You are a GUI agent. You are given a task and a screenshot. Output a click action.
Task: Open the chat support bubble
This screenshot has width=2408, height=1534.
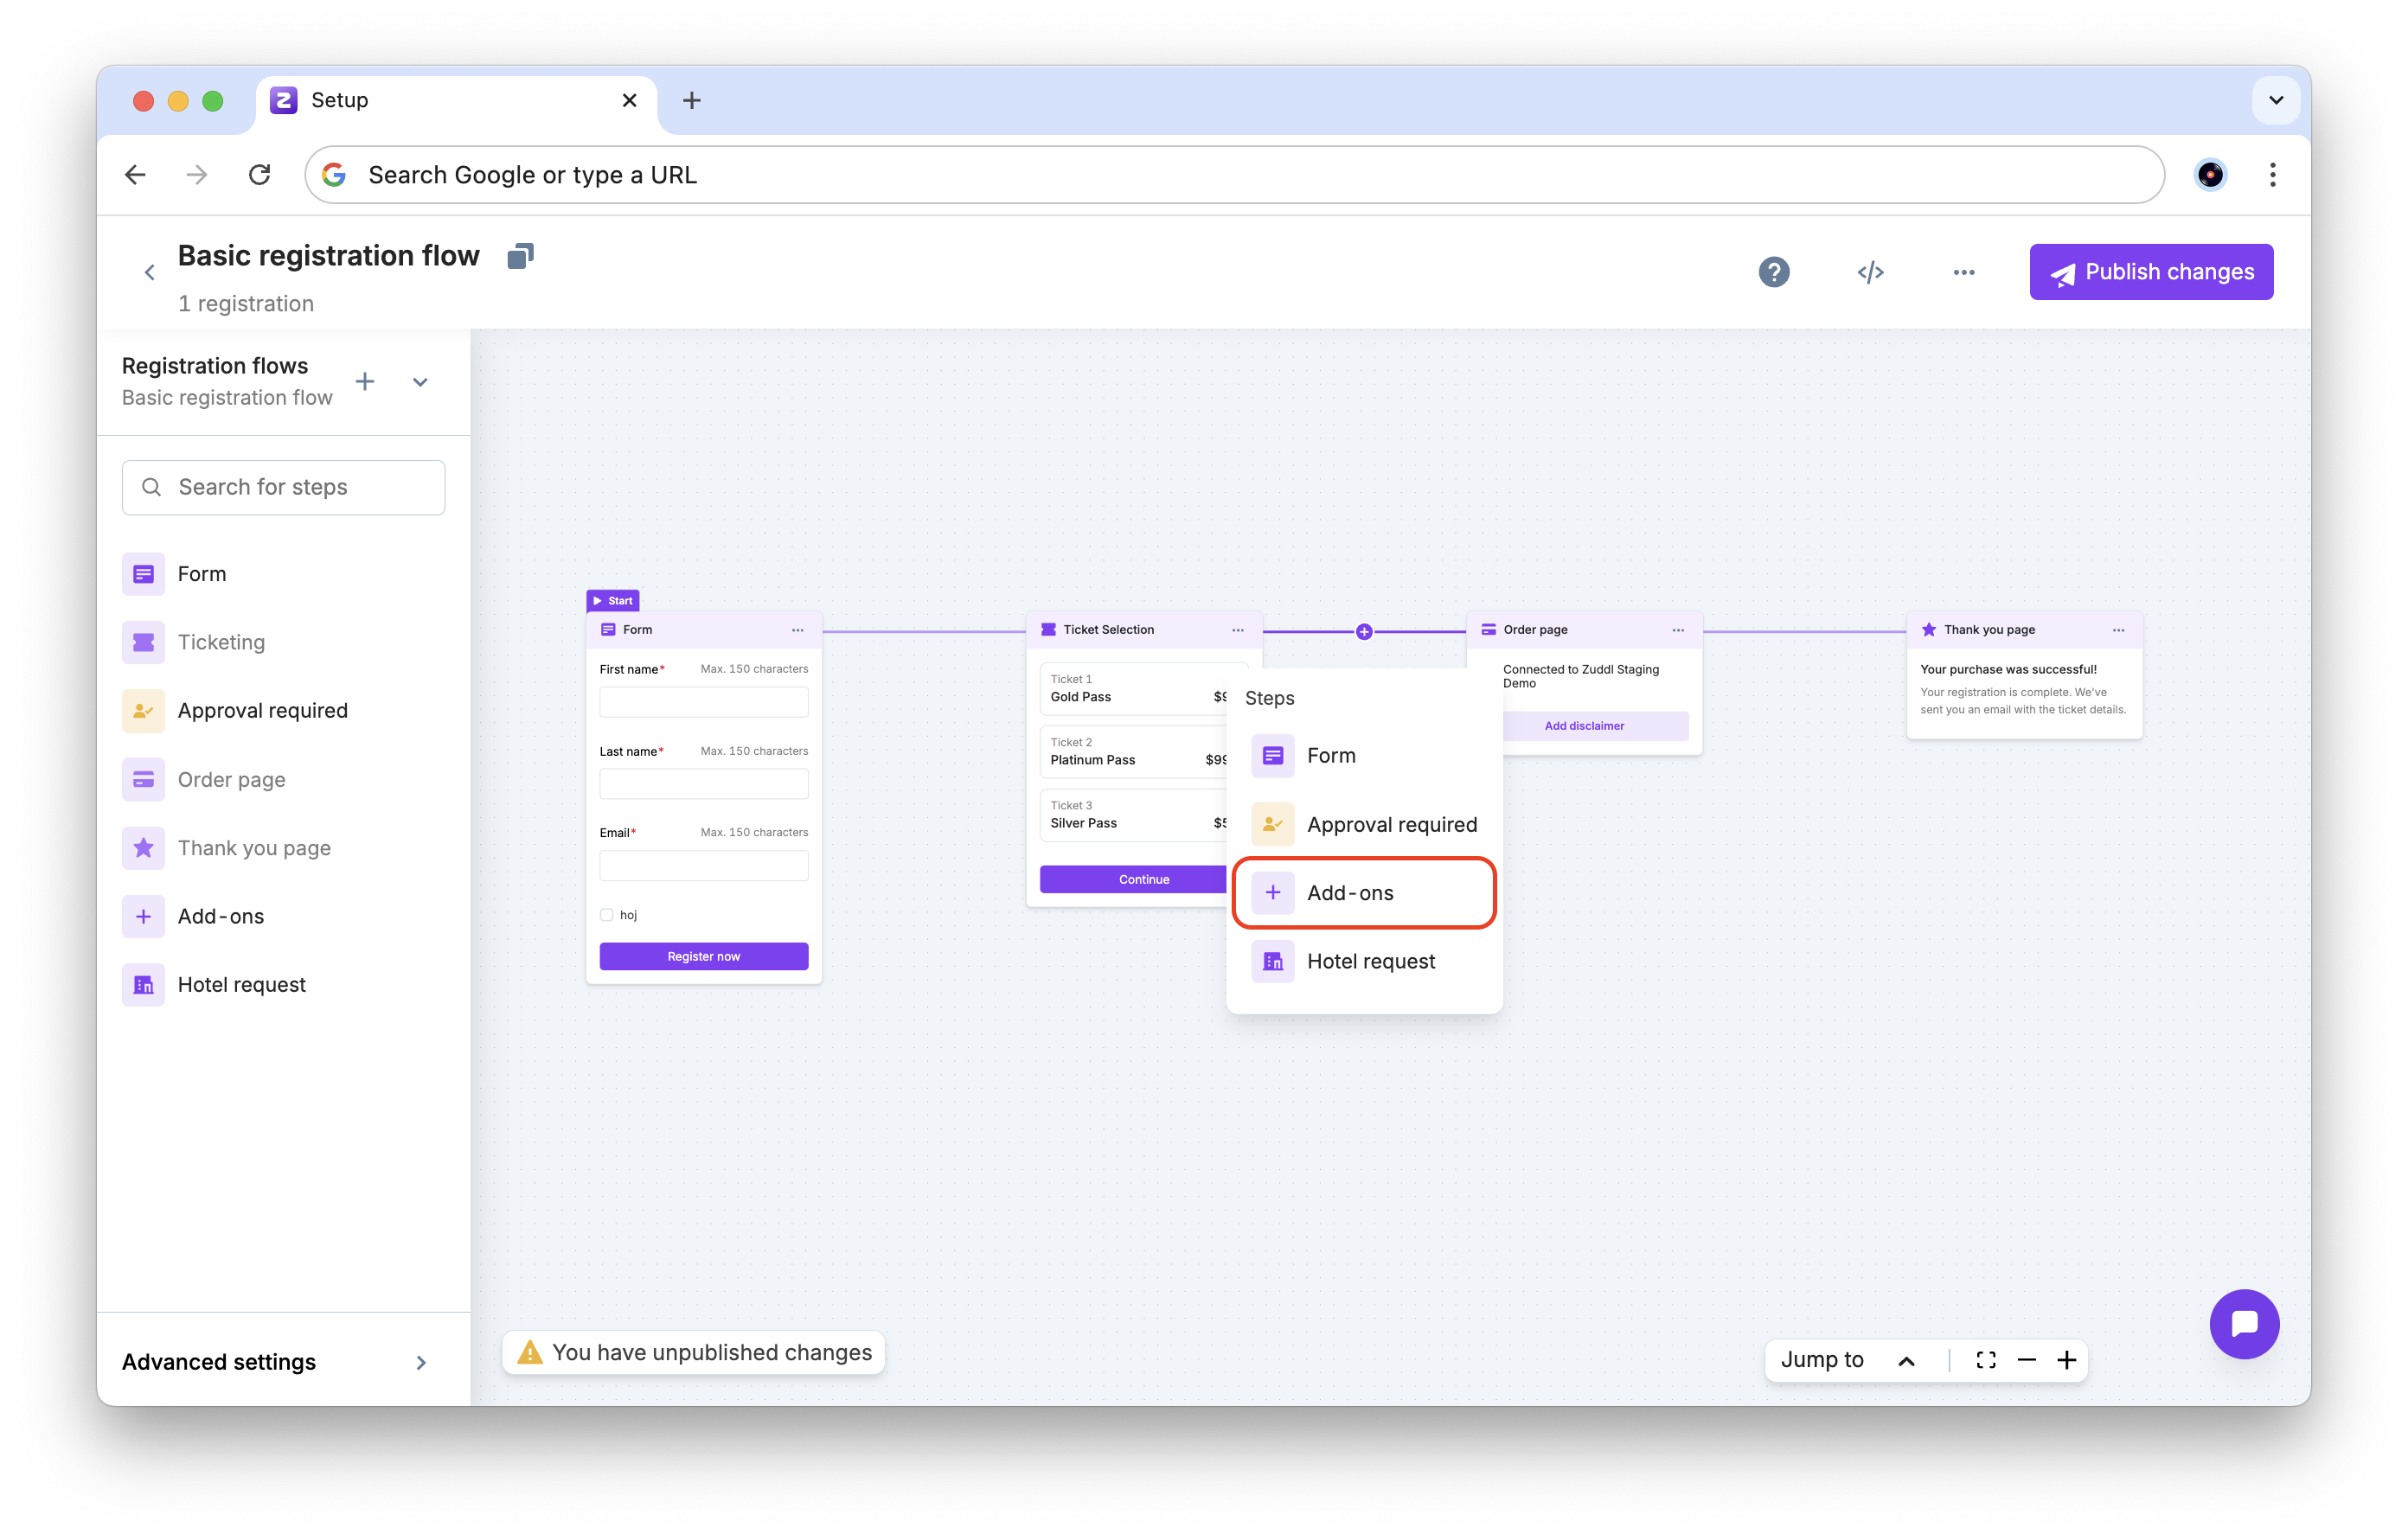(2244, 1324)
